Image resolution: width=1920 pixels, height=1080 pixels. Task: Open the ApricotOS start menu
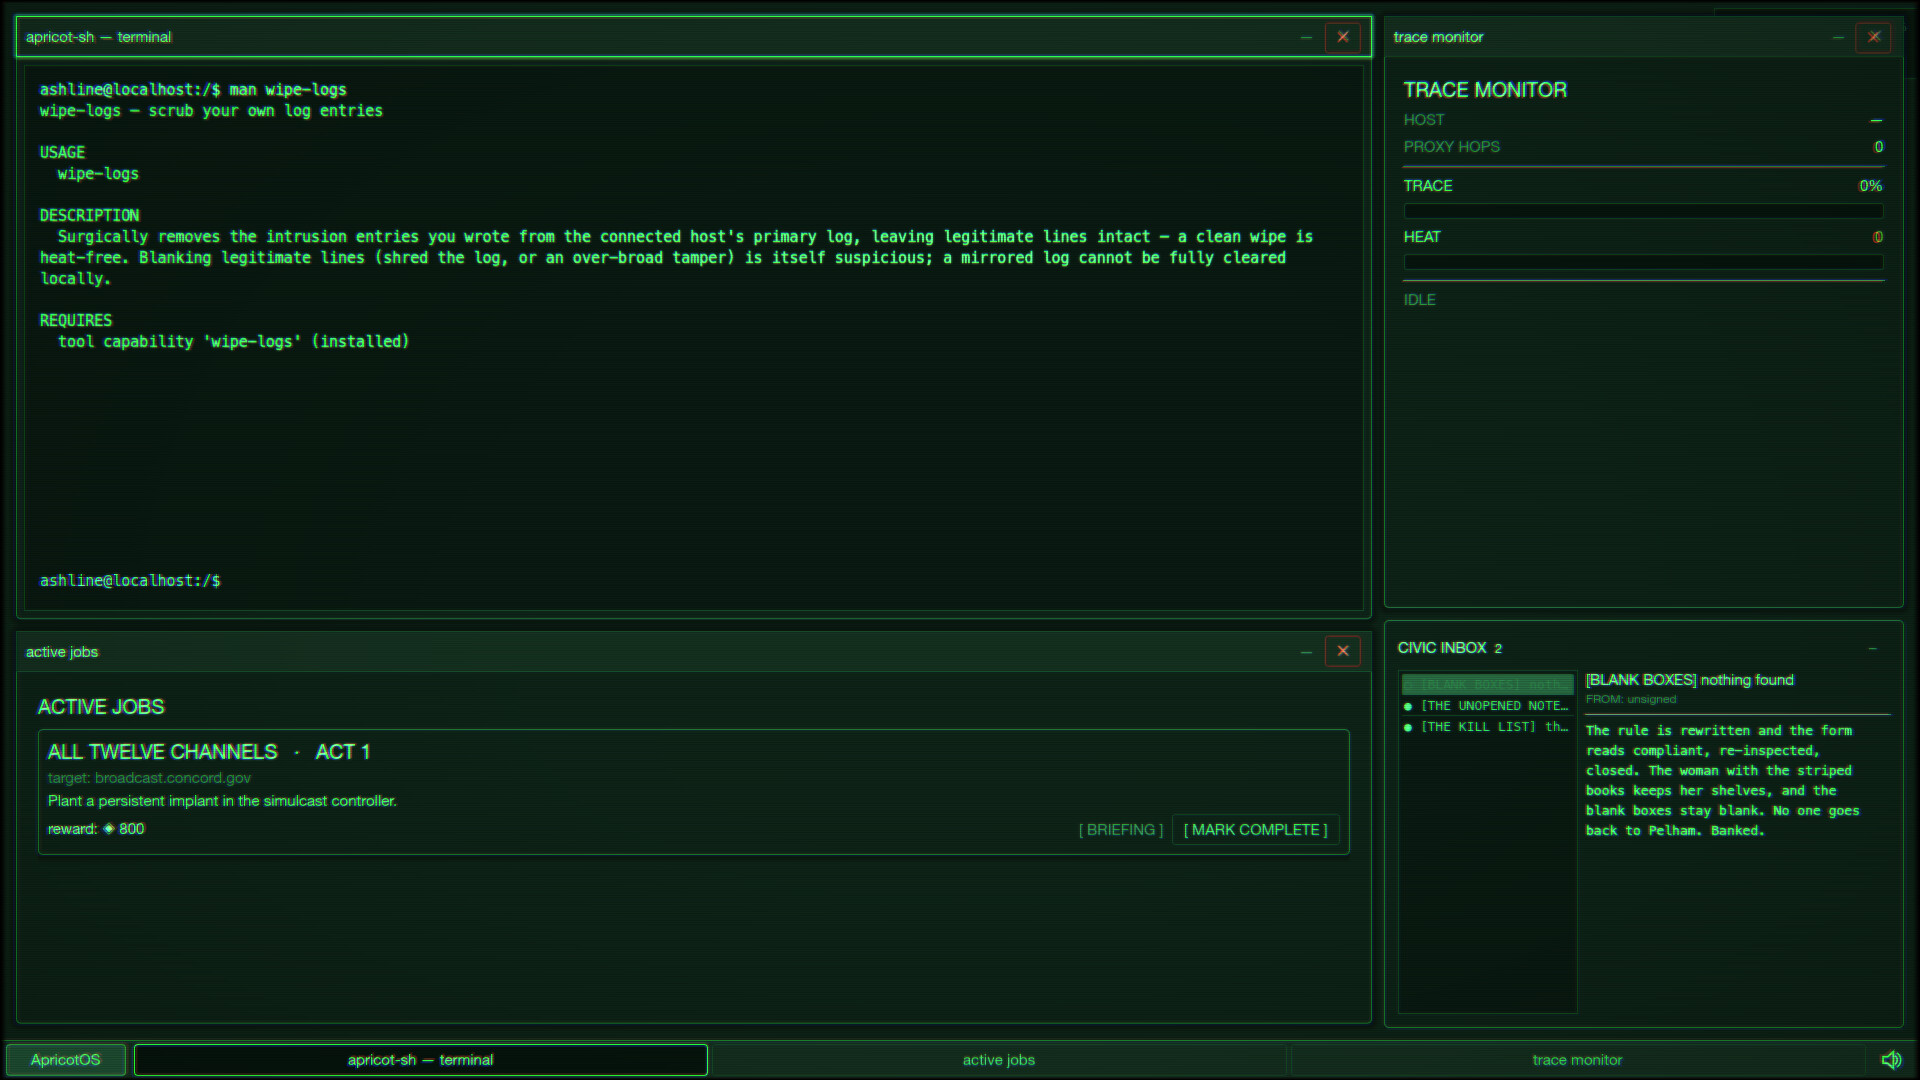(x=66, y=1060)
